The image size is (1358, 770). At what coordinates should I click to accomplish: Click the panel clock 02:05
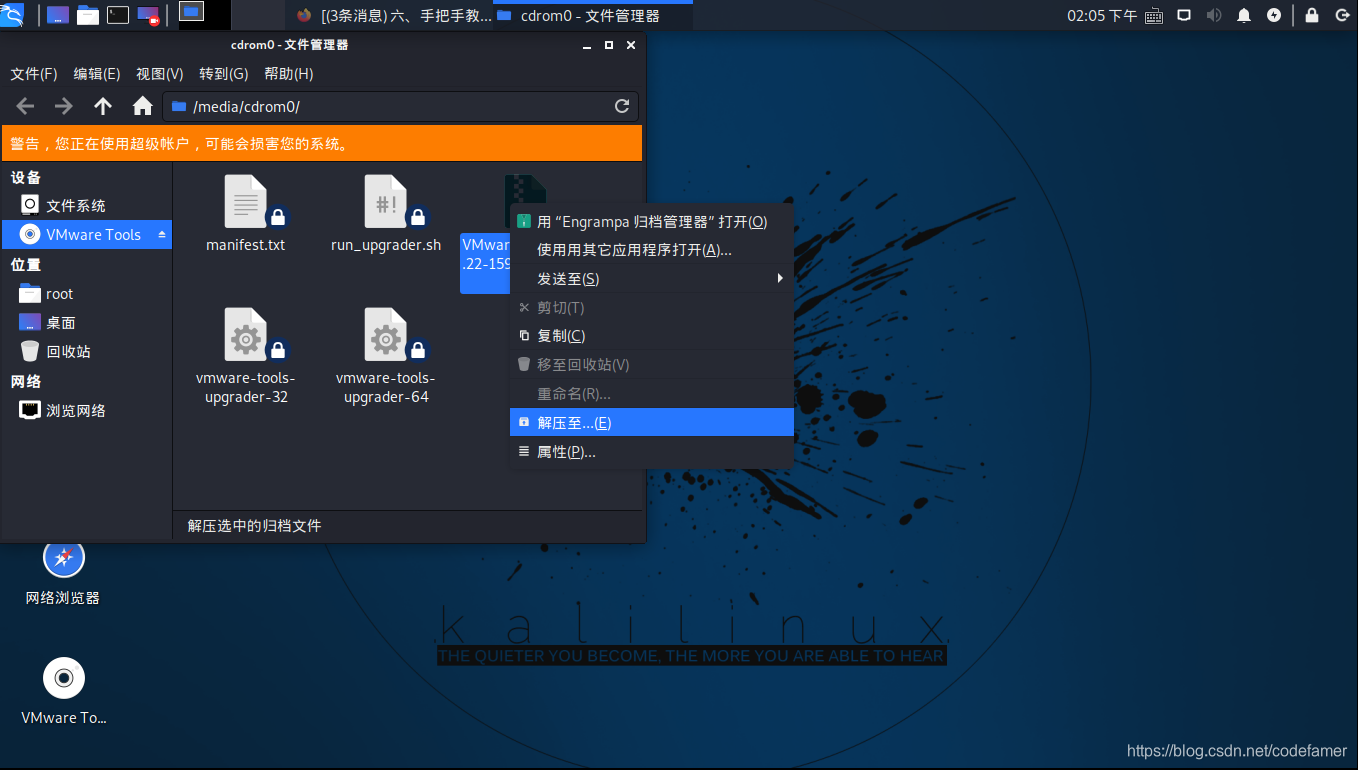[x=1102, y=15]
